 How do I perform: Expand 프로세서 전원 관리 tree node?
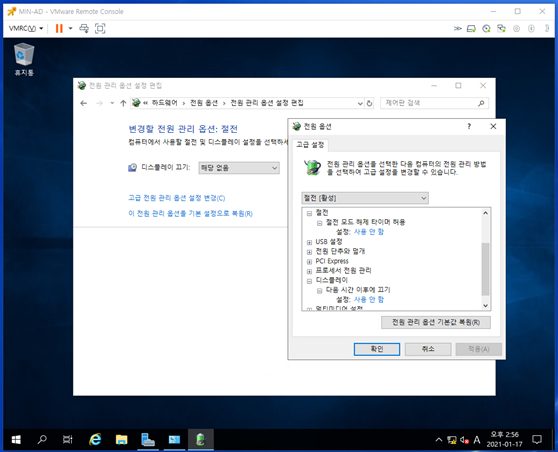pyautogui.click(x=309, y=271)
